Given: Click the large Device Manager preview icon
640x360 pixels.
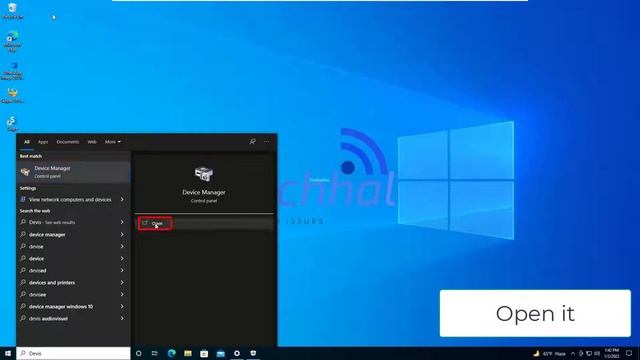Looking at the screenshot, I should coord(204,174).
